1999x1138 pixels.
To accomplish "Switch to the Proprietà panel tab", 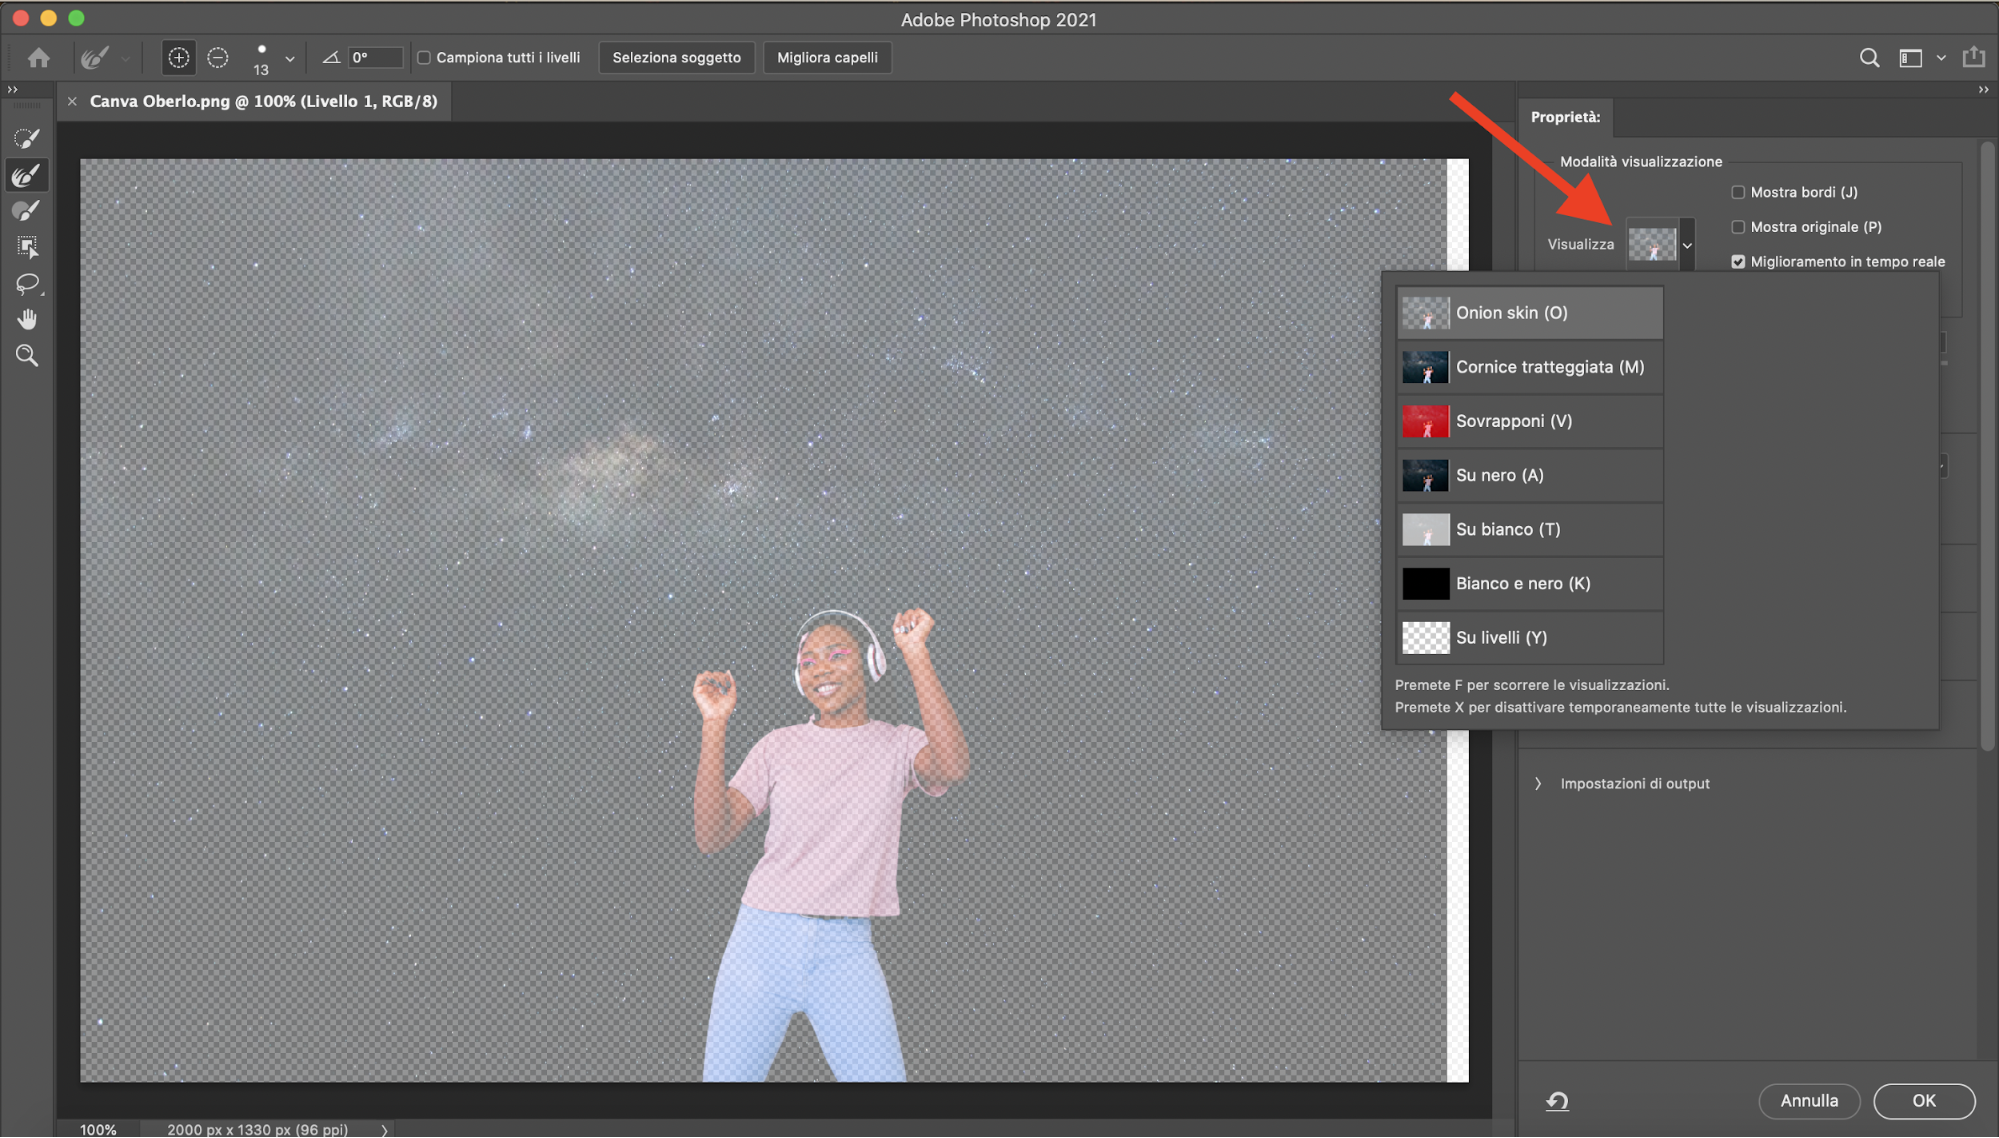I will click(1565, 117).
